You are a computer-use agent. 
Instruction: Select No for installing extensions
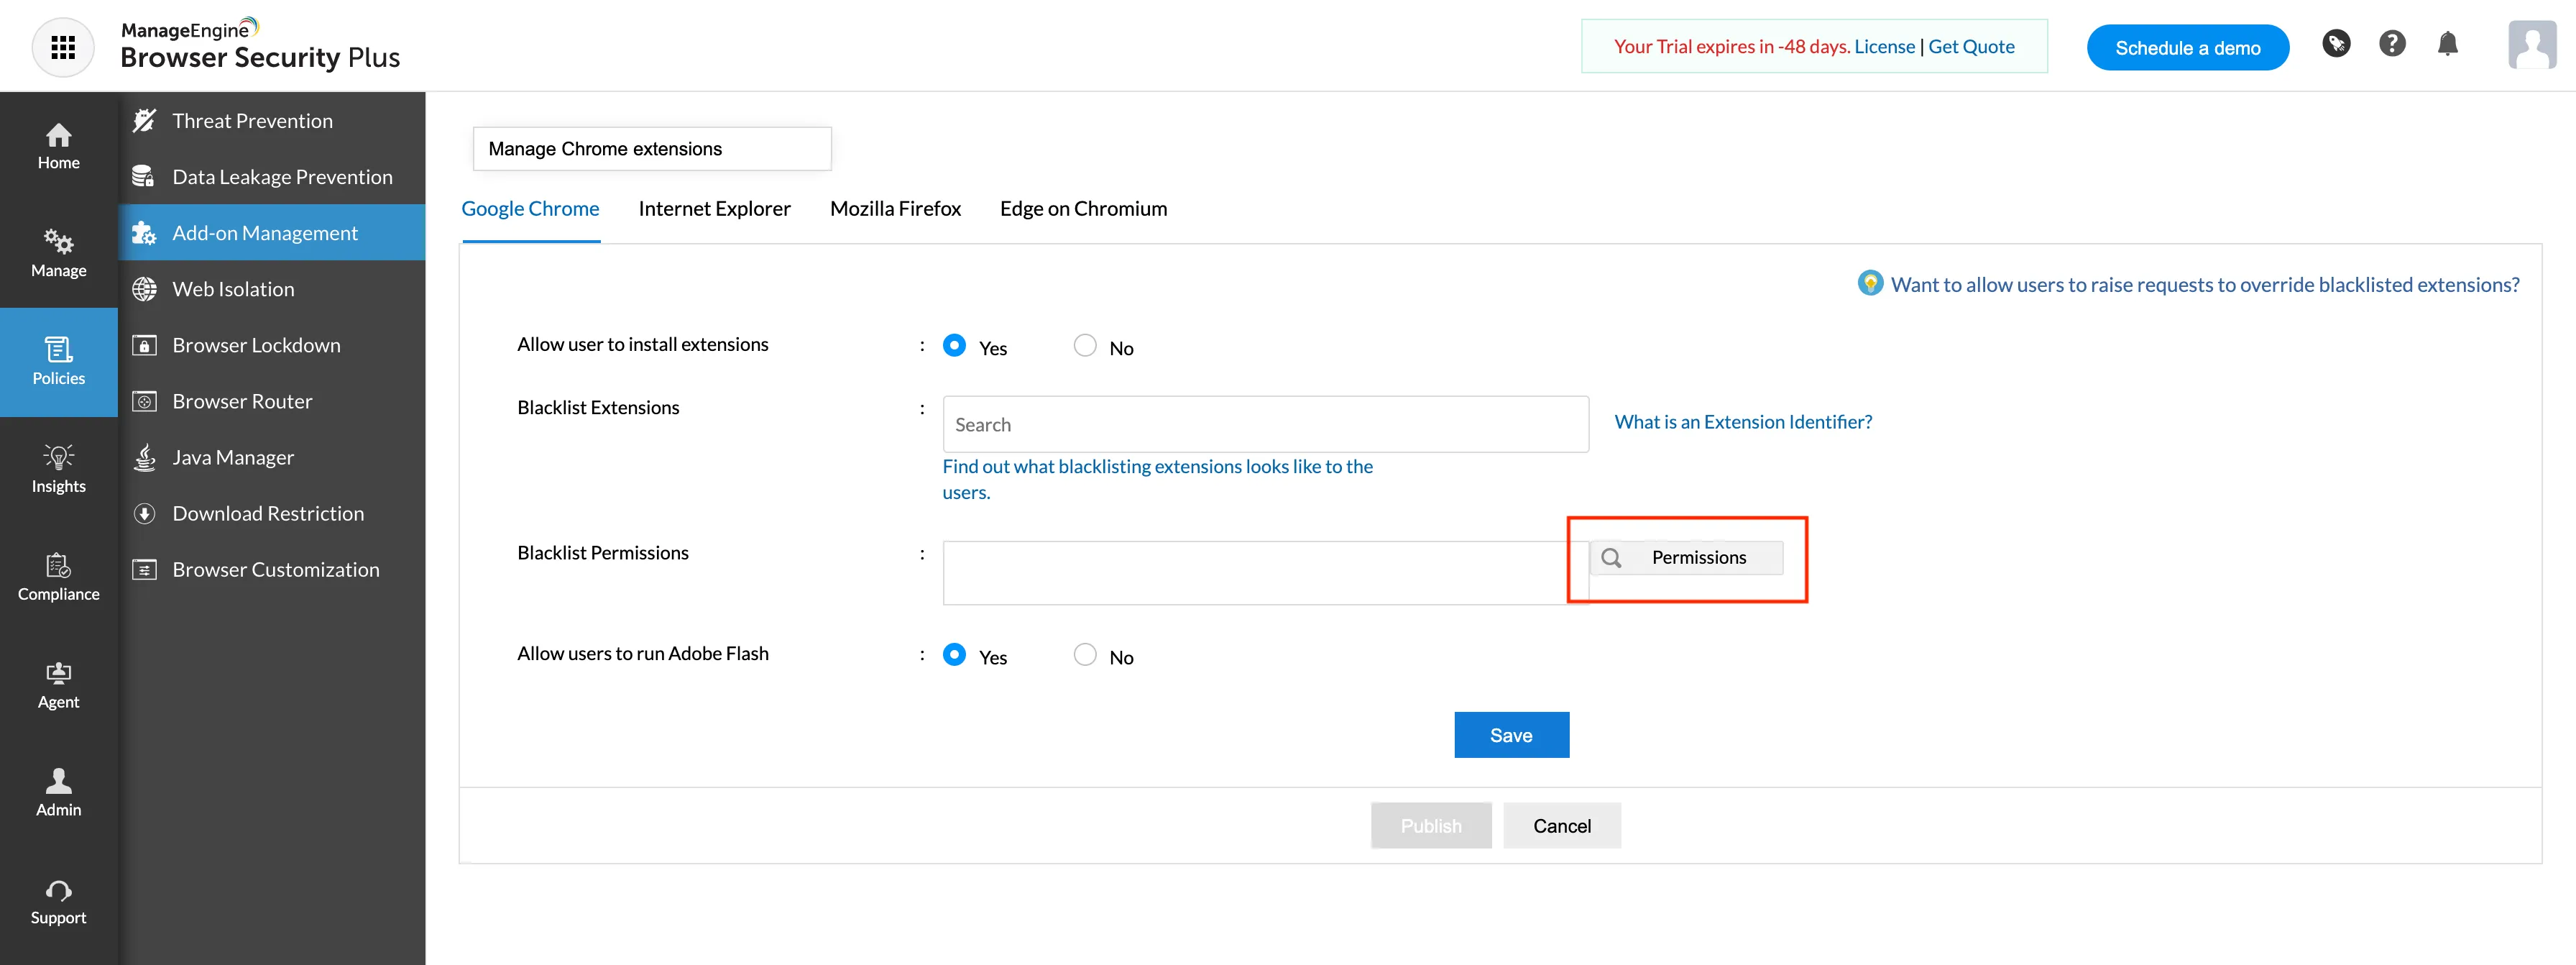coord(1085,346)
